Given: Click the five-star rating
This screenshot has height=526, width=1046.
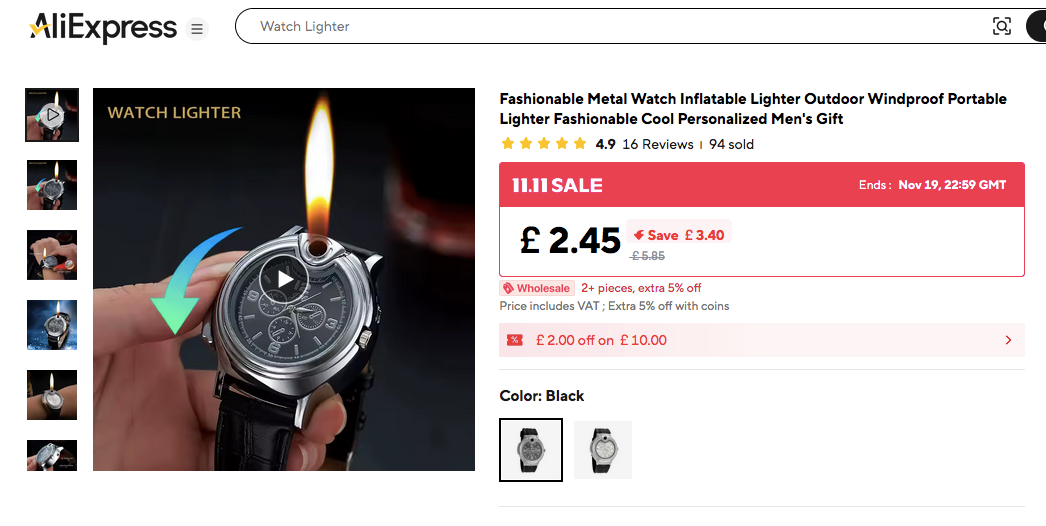Looking at the screenshot, I should pos(544,144).
